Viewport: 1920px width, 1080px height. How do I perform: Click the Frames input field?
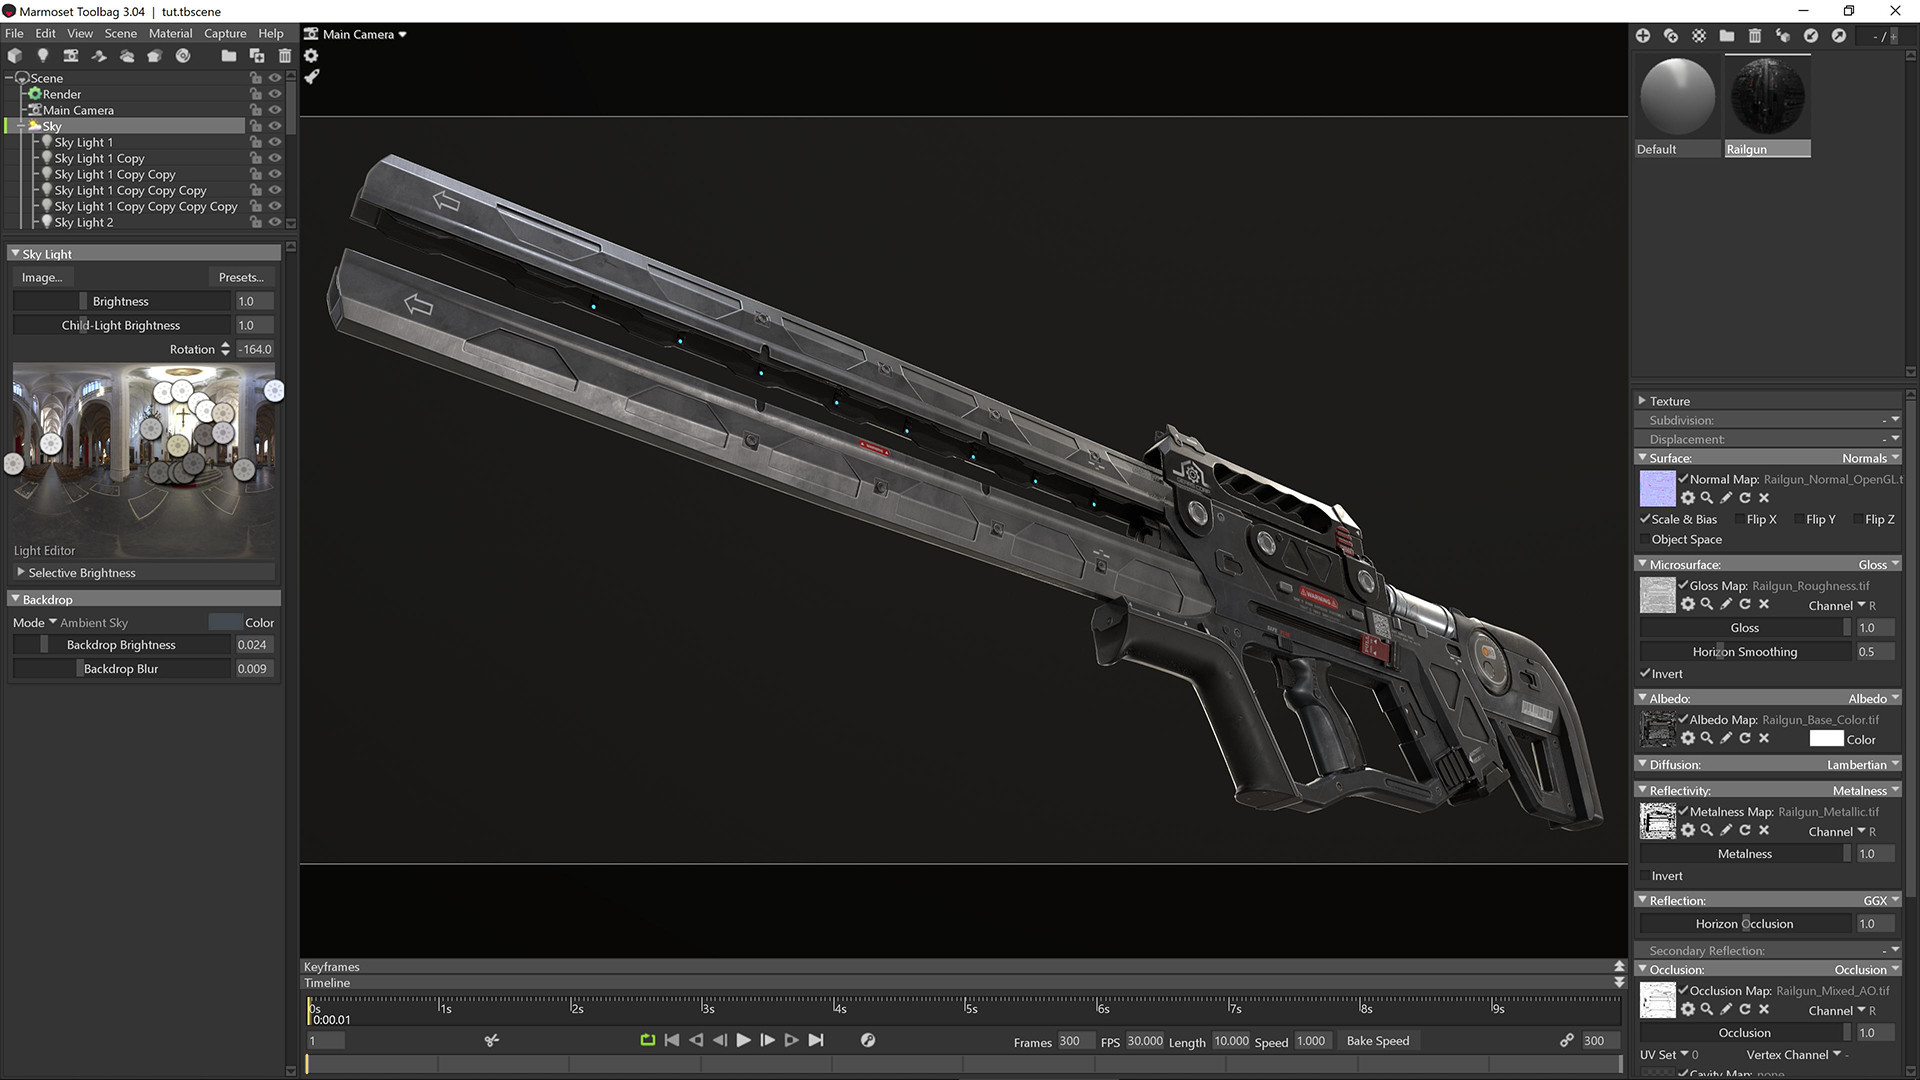pyautogui.click(x=1075, y=1041)
